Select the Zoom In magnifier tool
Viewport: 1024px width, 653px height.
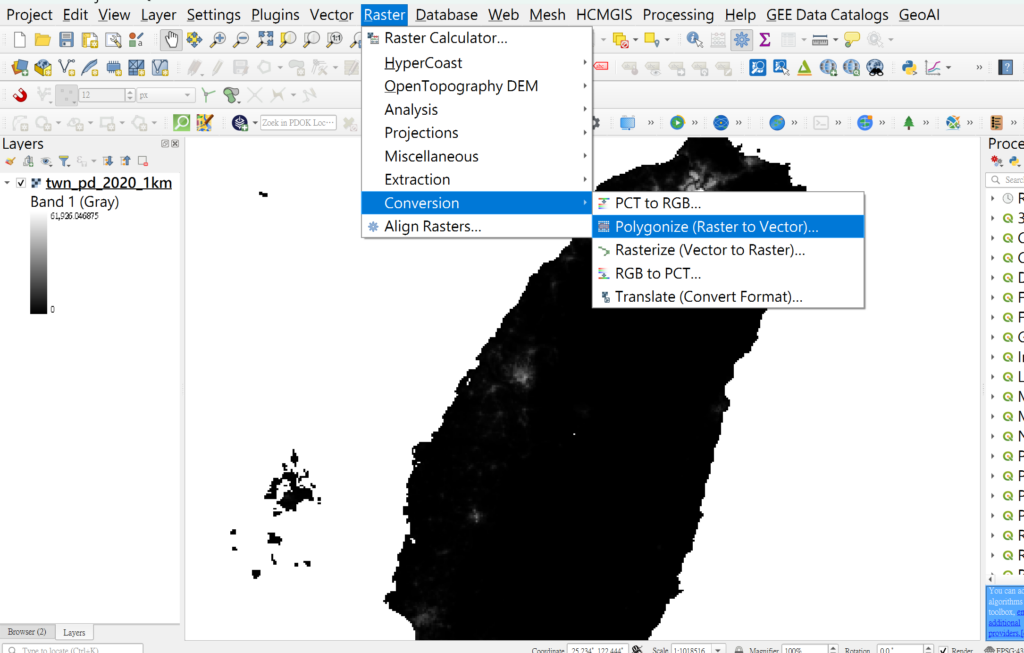(218, 40)
